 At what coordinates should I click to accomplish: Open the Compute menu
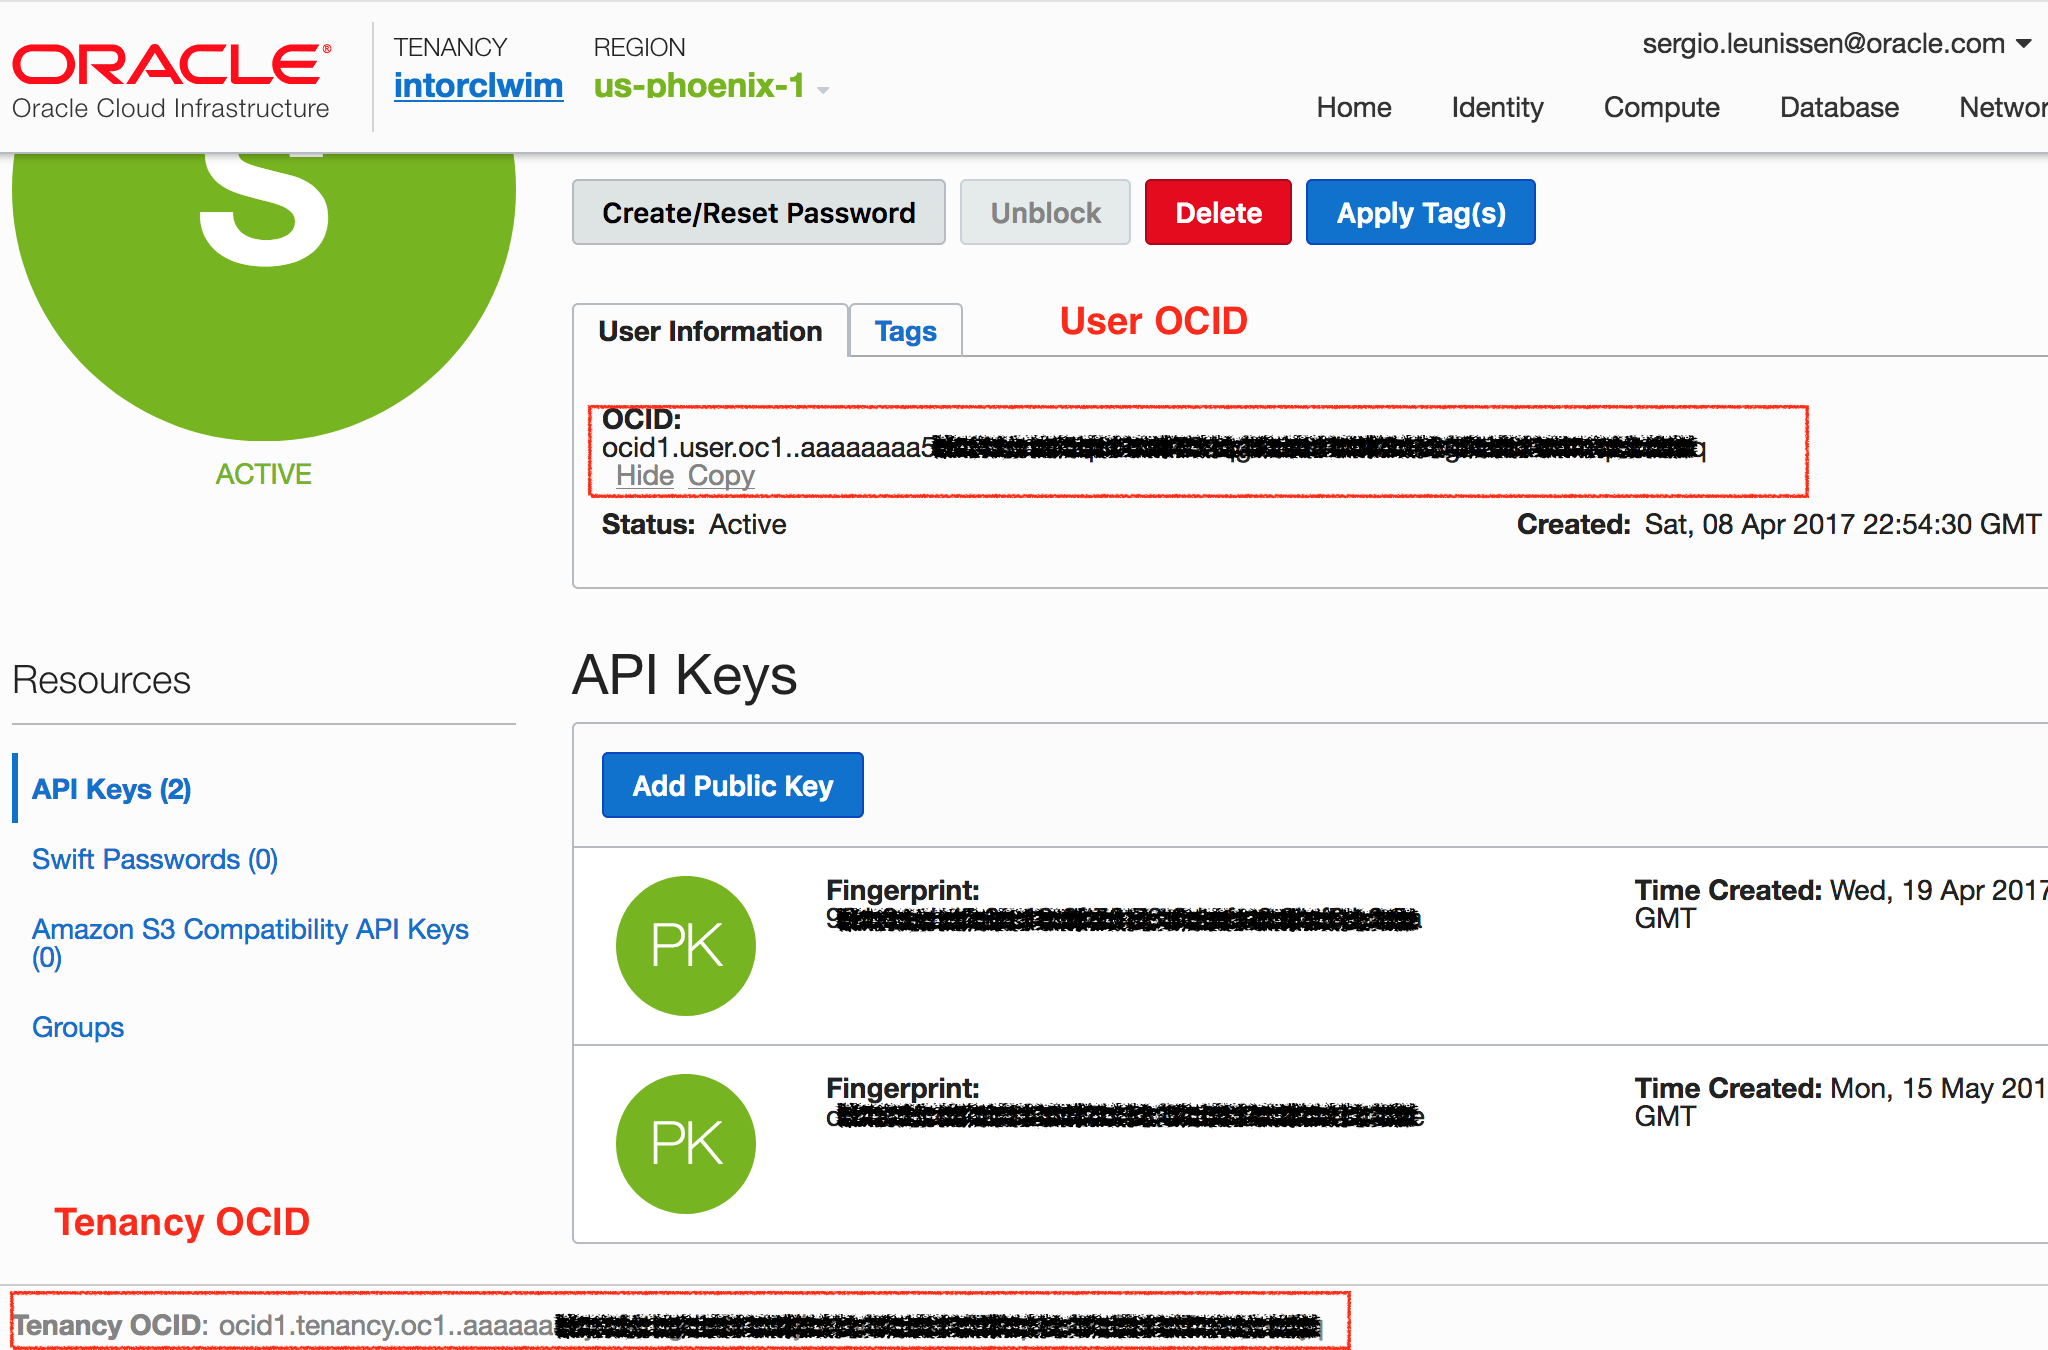point(1661,107)
